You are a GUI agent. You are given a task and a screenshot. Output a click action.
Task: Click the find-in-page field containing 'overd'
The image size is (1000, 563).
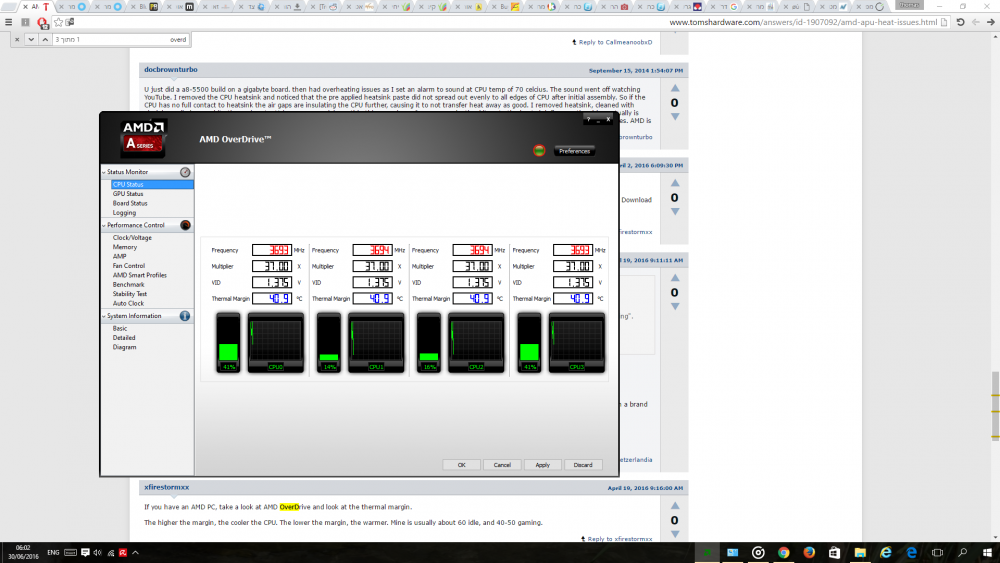(121, 40)
